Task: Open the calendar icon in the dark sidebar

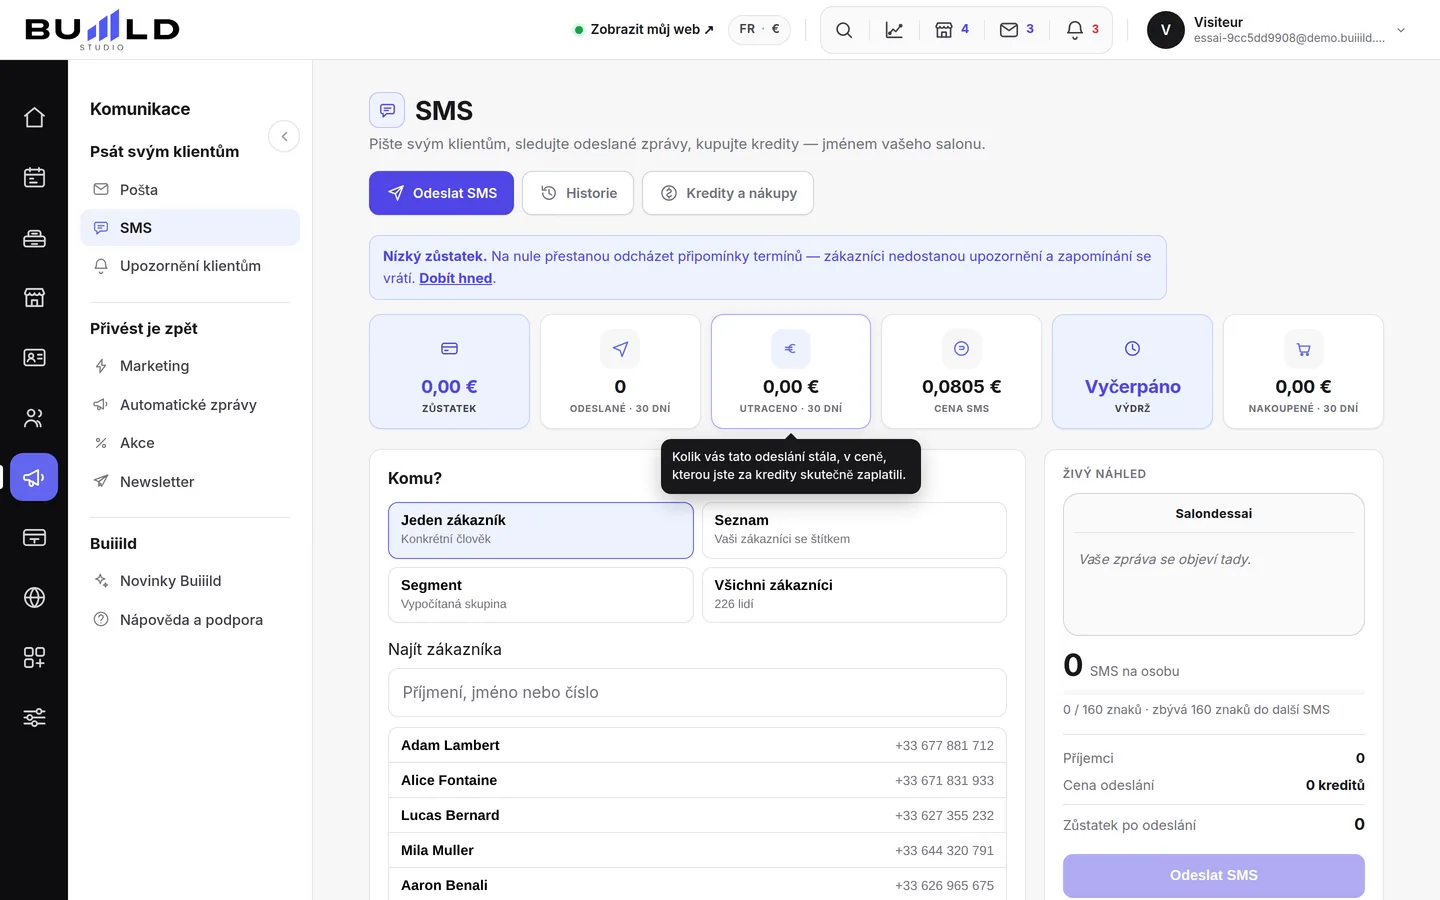Action: [x=34, y=178]
